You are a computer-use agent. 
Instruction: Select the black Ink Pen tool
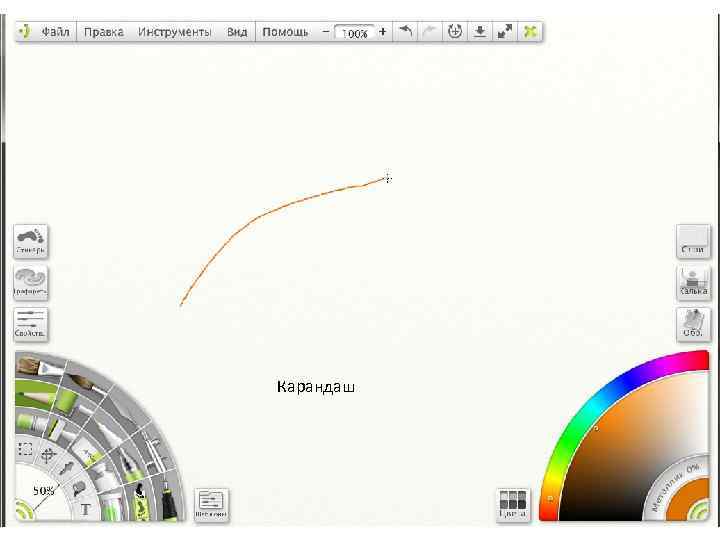(168, 501)
